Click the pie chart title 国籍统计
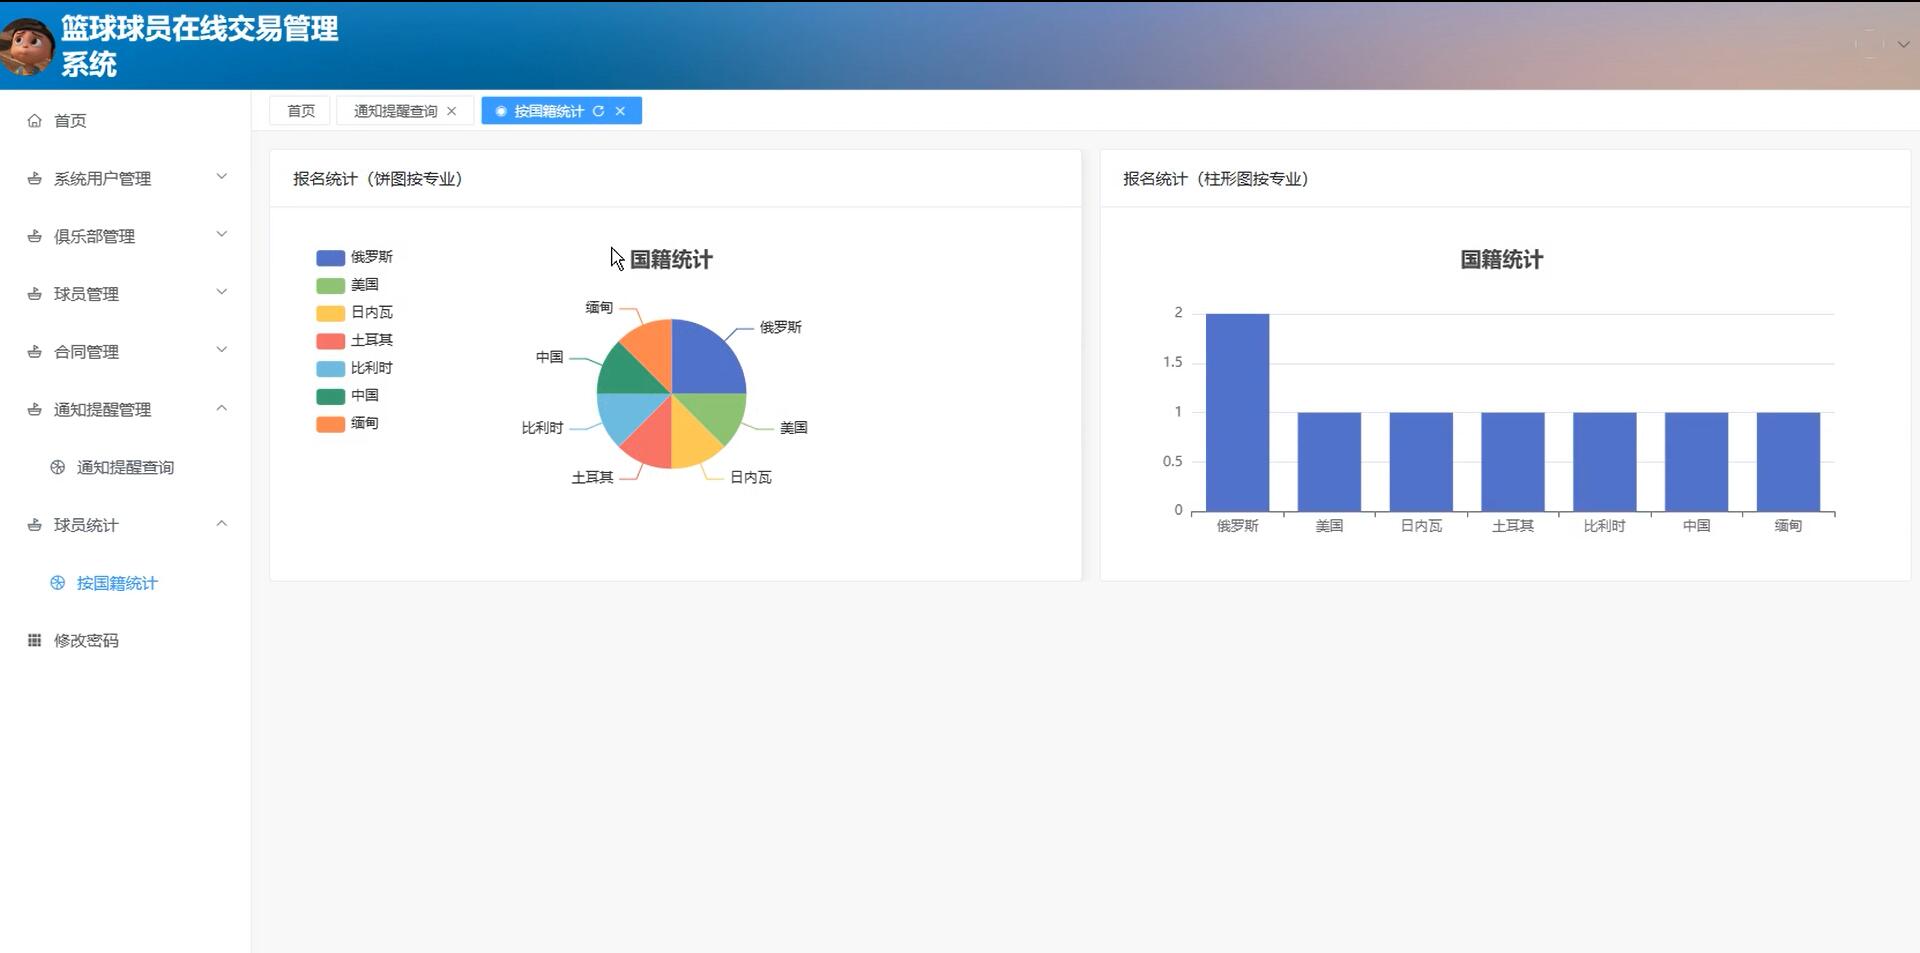Screen dimensions: 1920x953 (671, 260)
